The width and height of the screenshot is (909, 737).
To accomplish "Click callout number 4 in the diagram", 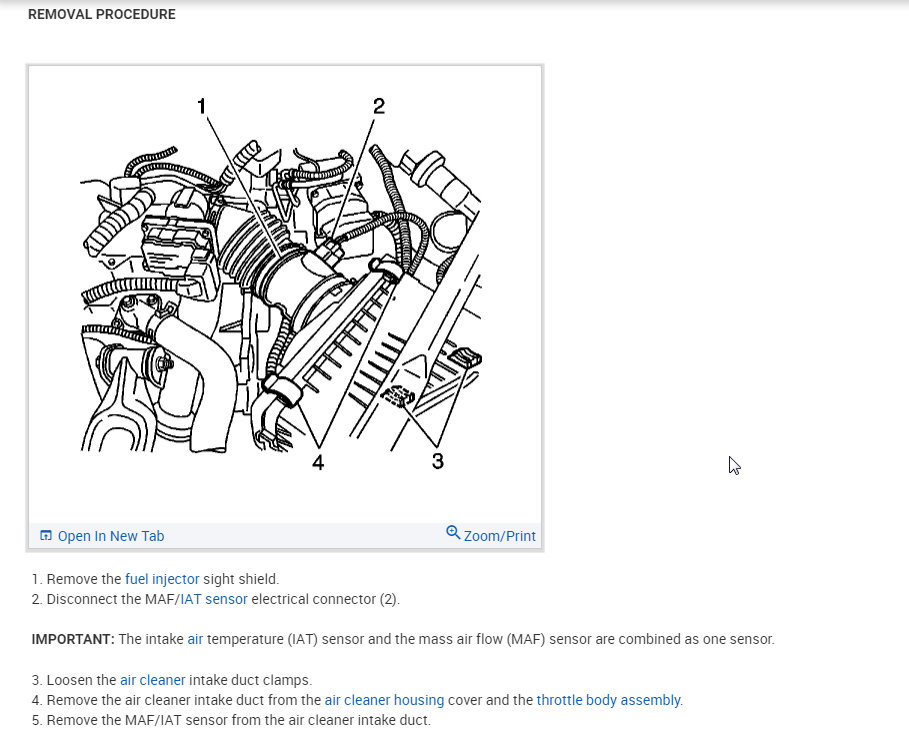I will point(318,462).
